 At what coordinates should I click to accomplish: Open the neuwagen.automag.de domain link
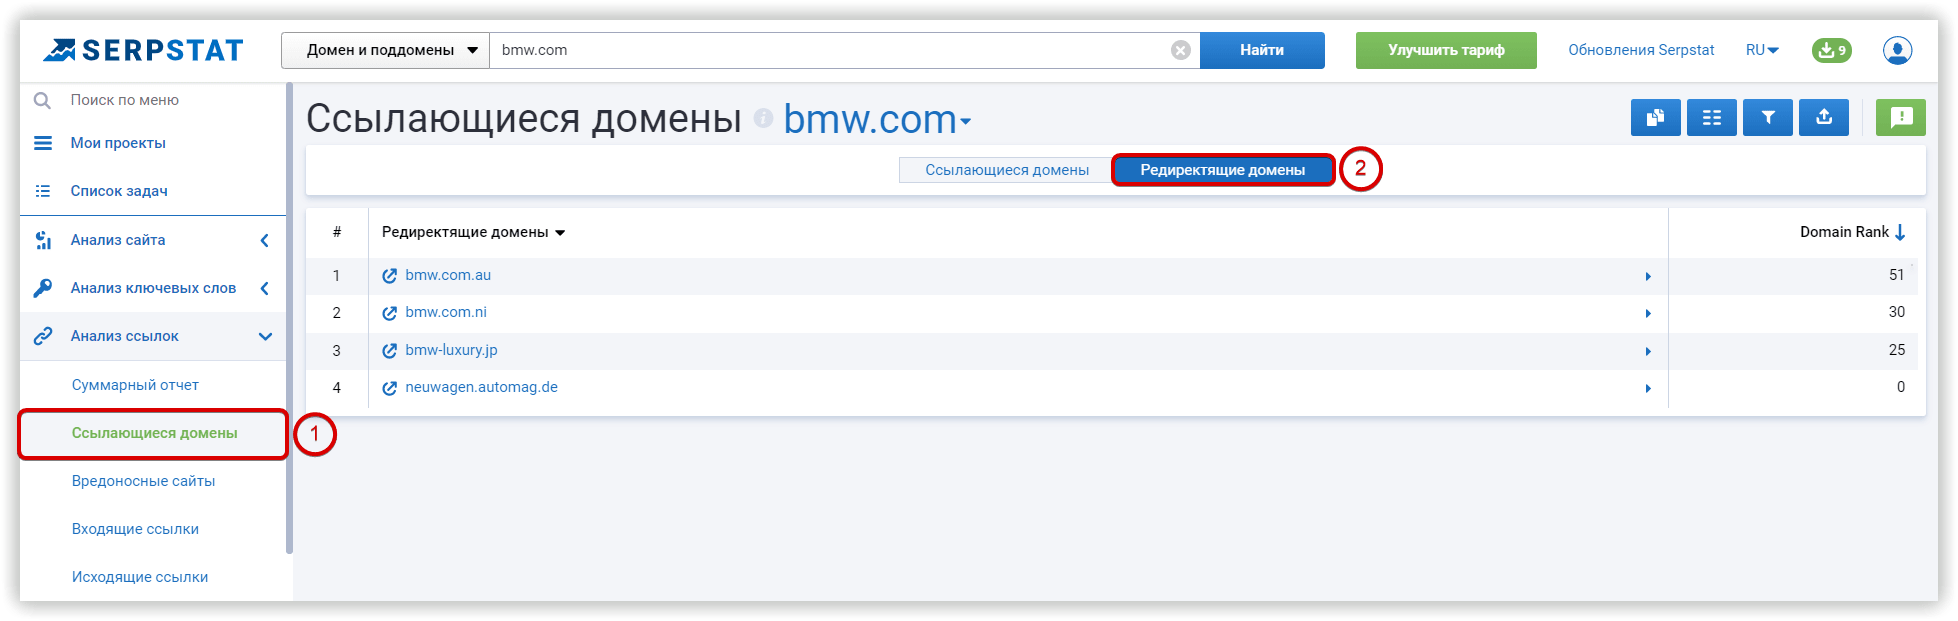click(x=481, y=387)
